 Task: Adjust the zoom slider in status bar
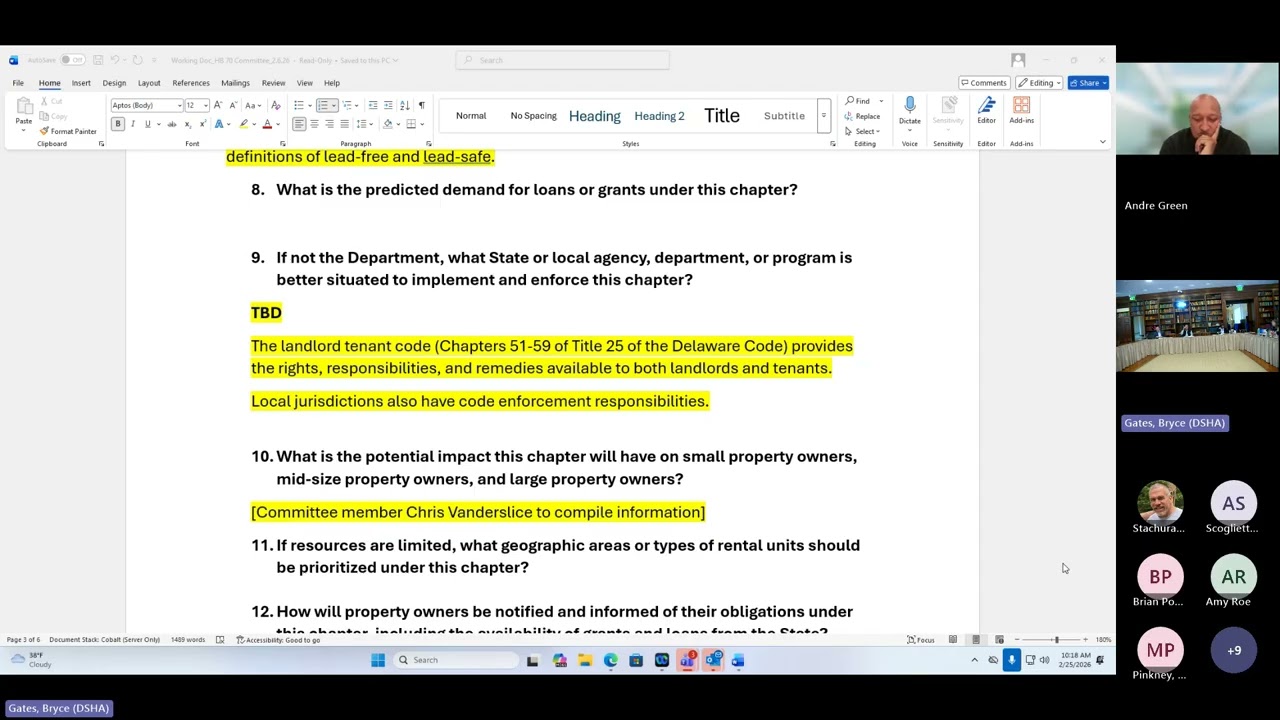[1055, 640]
